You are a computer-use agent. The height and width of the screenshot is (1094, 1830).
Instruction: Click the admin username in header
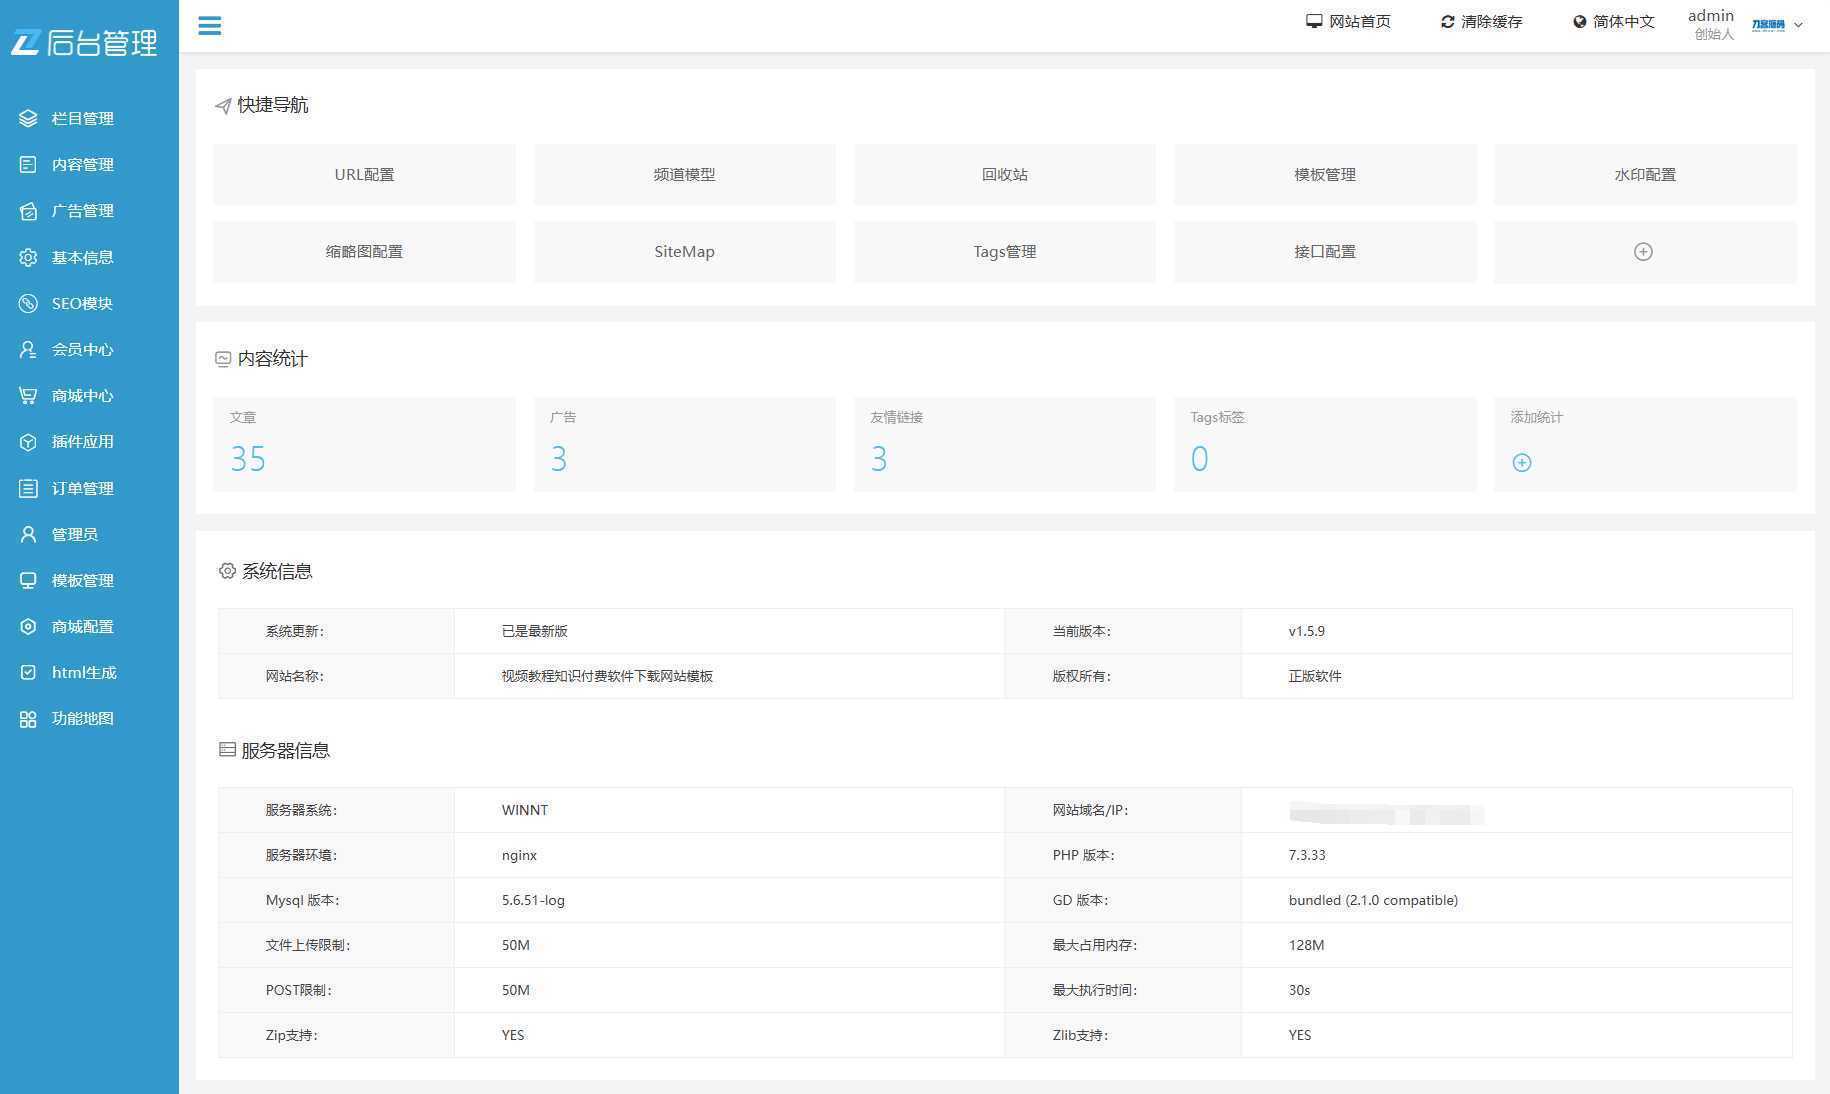(x=1711, y=15)
